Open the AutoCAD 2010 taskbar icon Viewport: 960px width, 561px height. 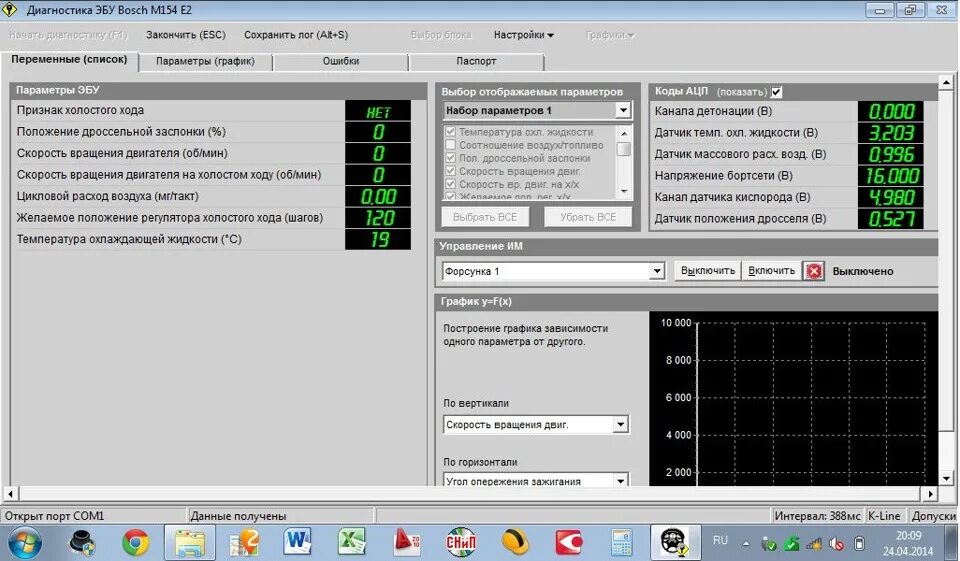(407, 542)
